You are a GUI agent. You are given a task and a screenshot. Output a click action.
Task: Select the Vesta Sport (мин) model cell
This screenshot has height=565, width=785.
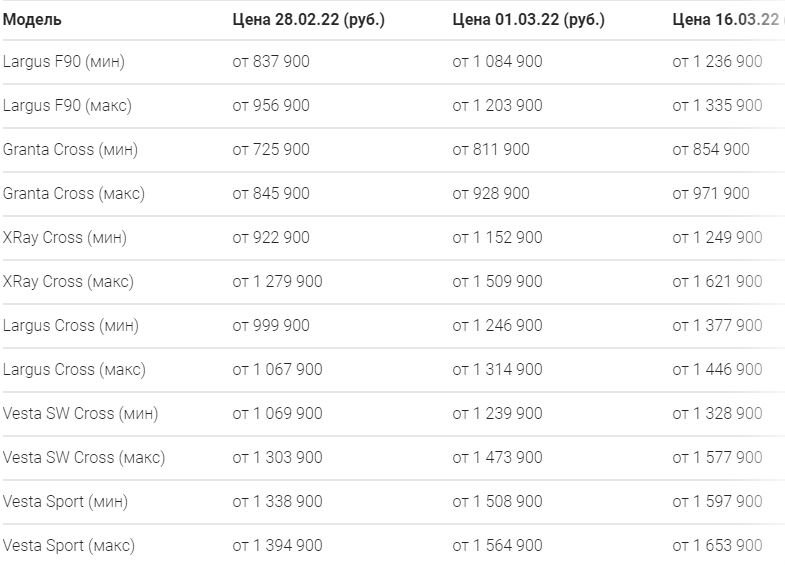coord(65,502)
